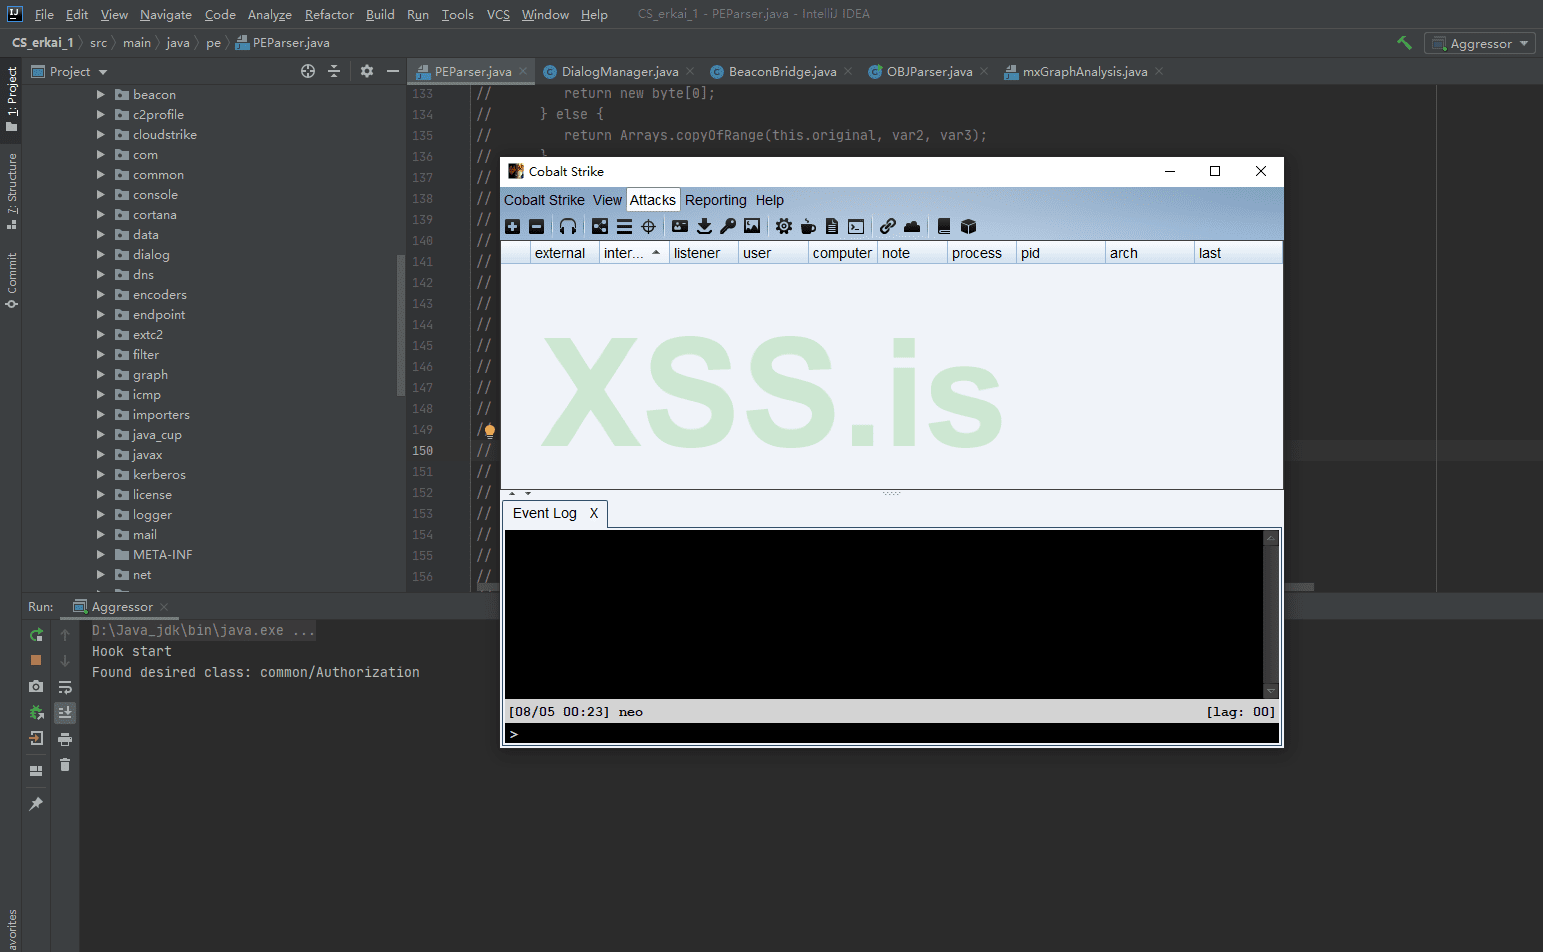Click the src breadcrumb in navigation bar

click(98, 43)
